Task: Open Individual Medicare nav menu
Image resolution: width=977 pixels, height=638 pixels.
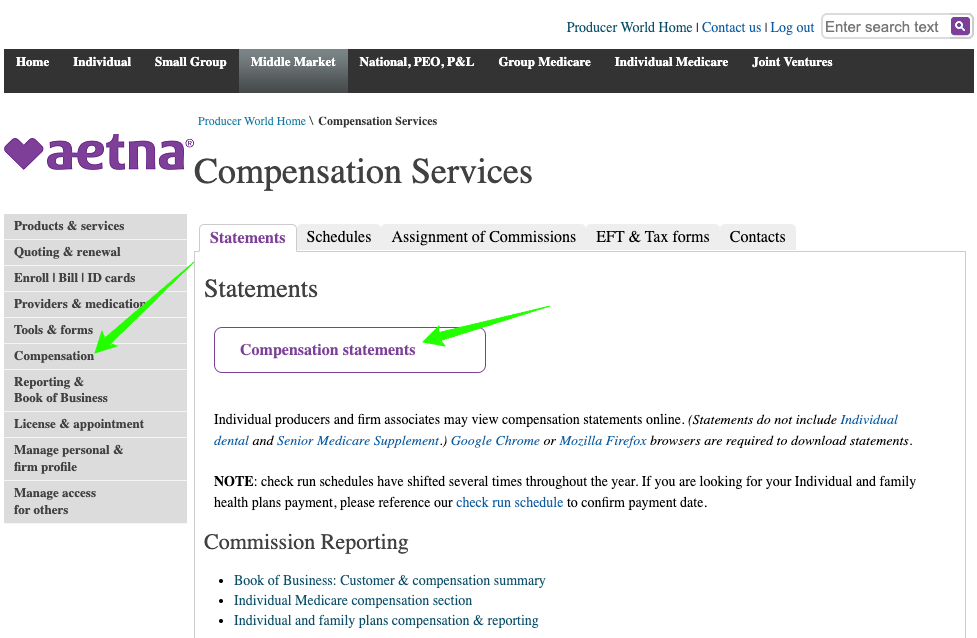Action: point(671,62)
